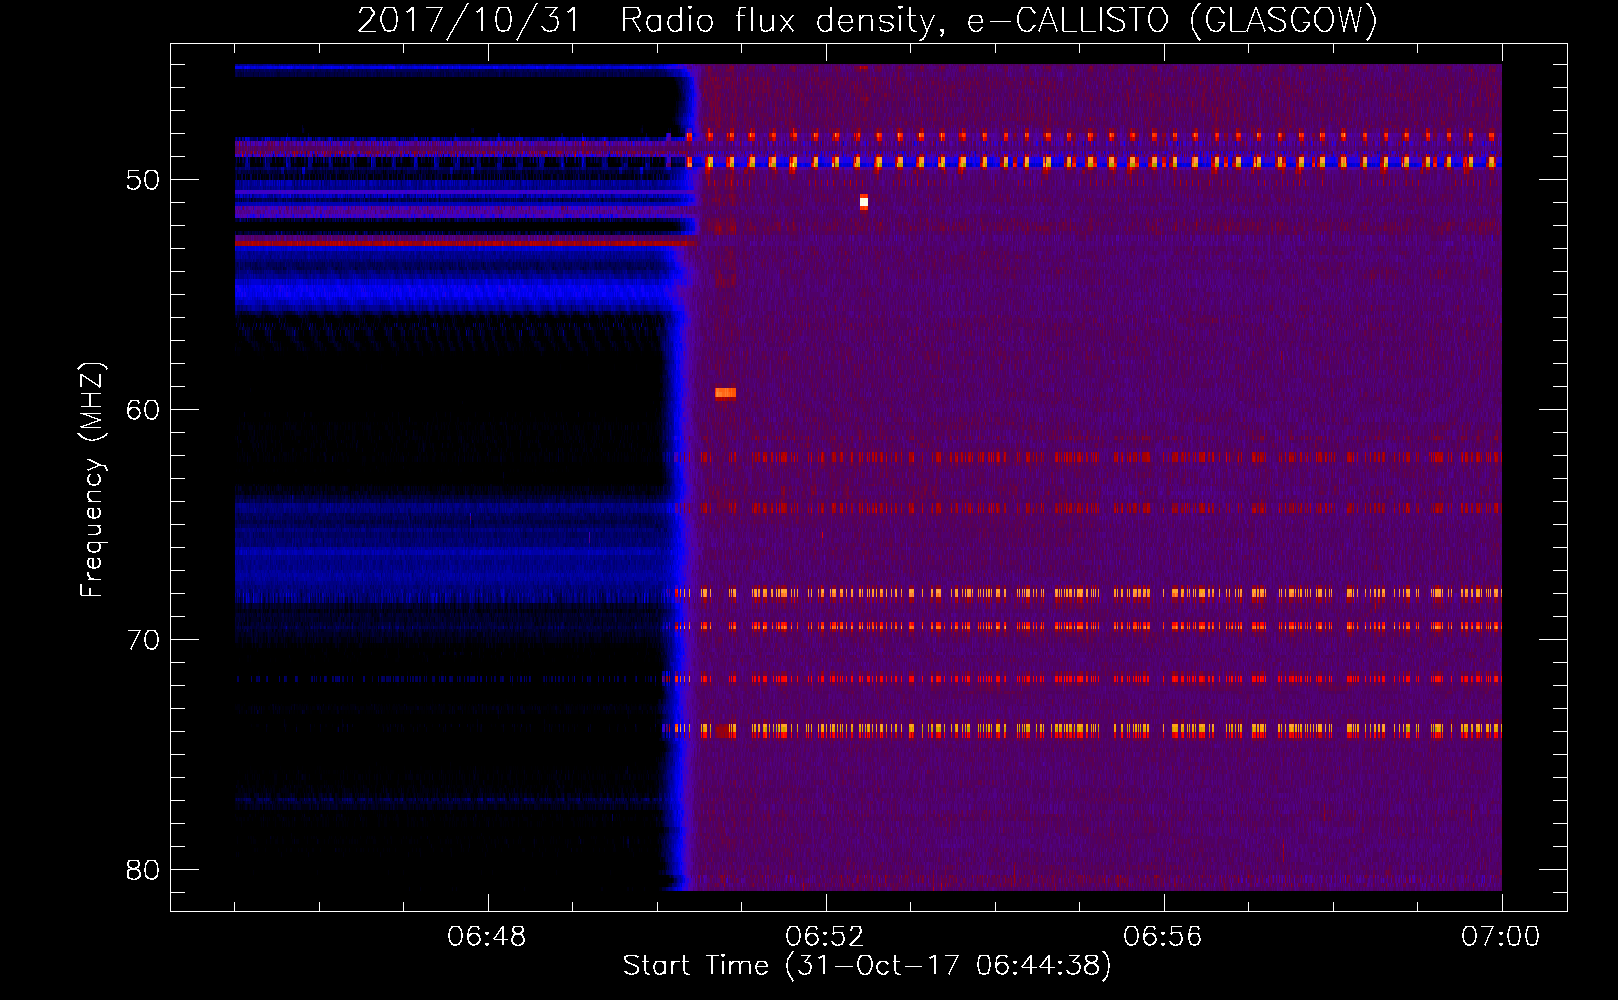Click the white bright spot near 51 MHz

pyautogui.click(x=864, y=202)
